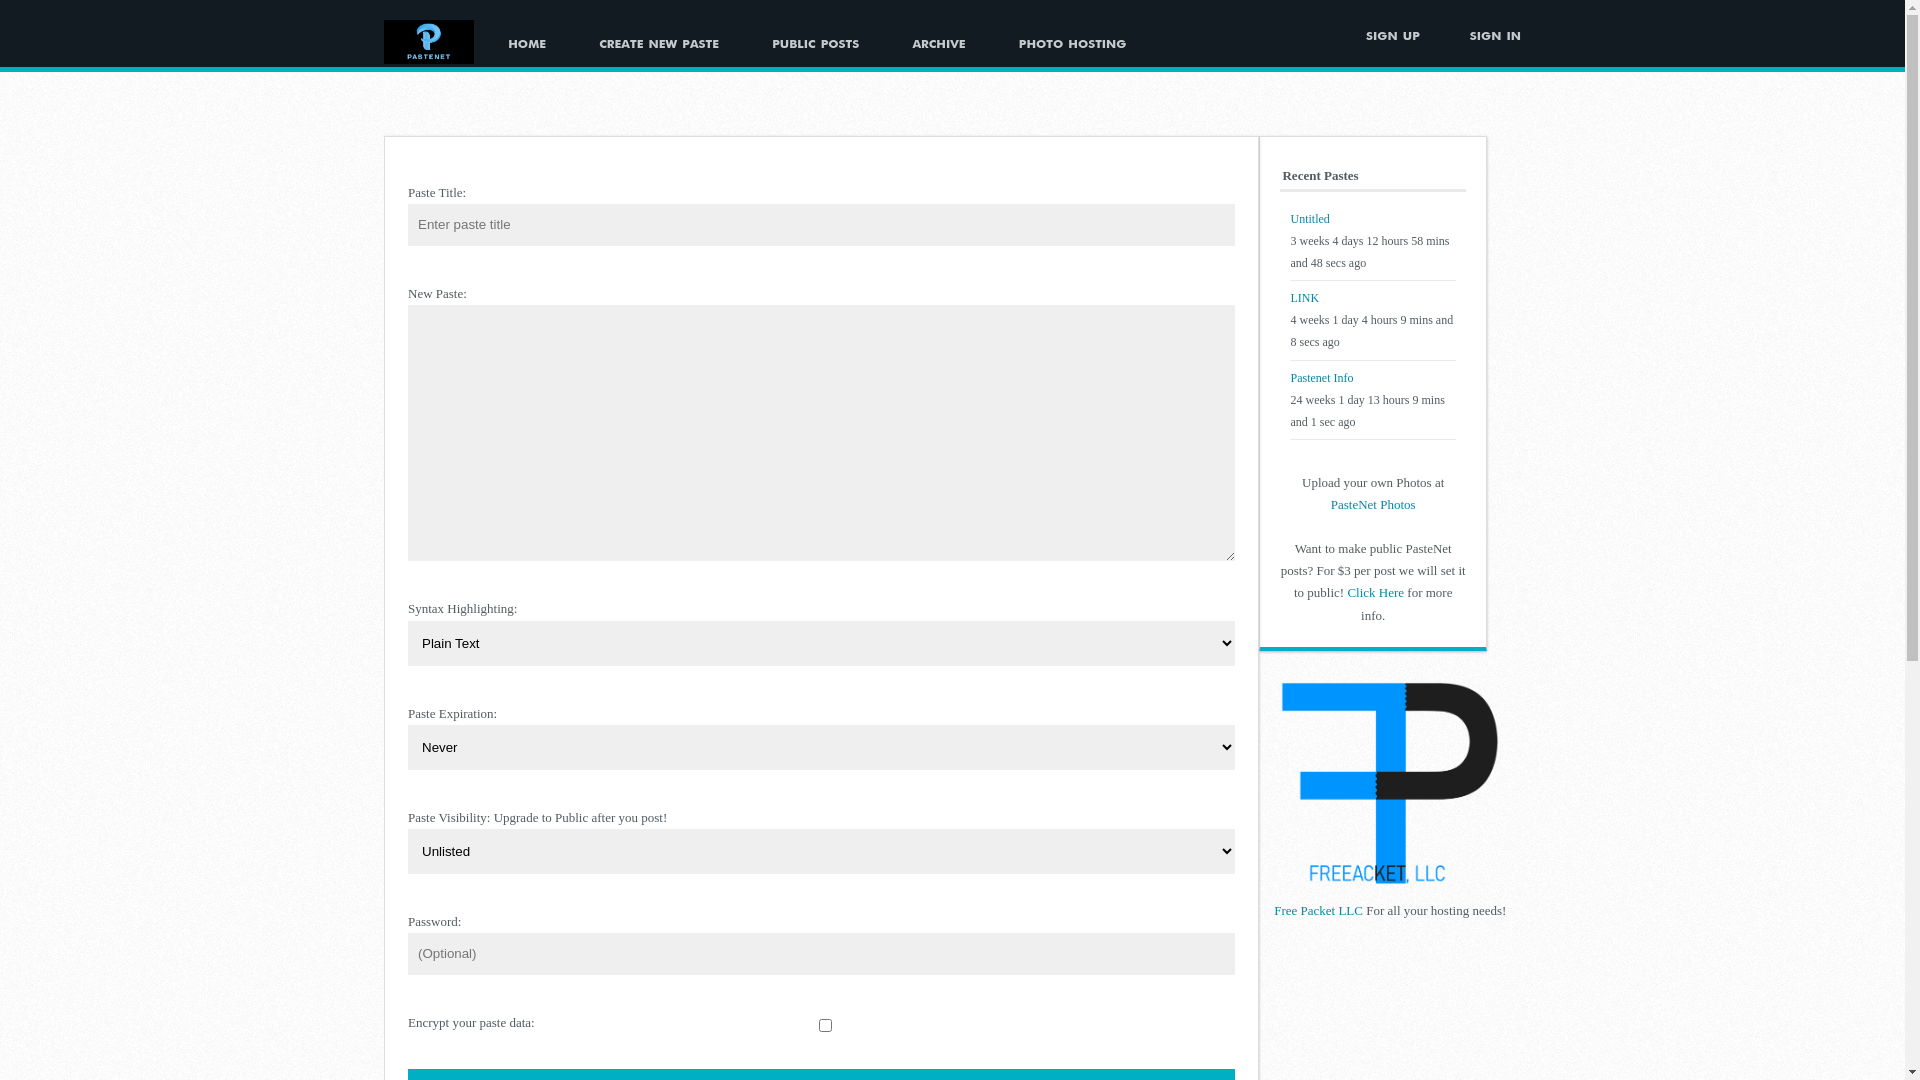Open the LINK recent paste
Screen dimensions: 1920x1080
pyautogui.click(x=1304, y=298)
